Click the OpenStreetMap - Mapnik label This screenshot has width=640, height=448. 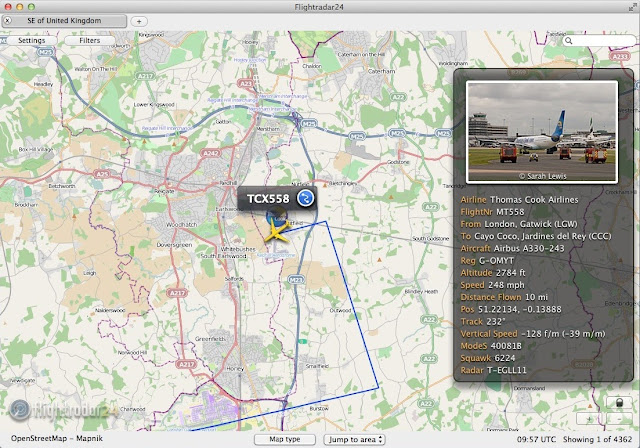pyautogui.click(x=57, y=439)
